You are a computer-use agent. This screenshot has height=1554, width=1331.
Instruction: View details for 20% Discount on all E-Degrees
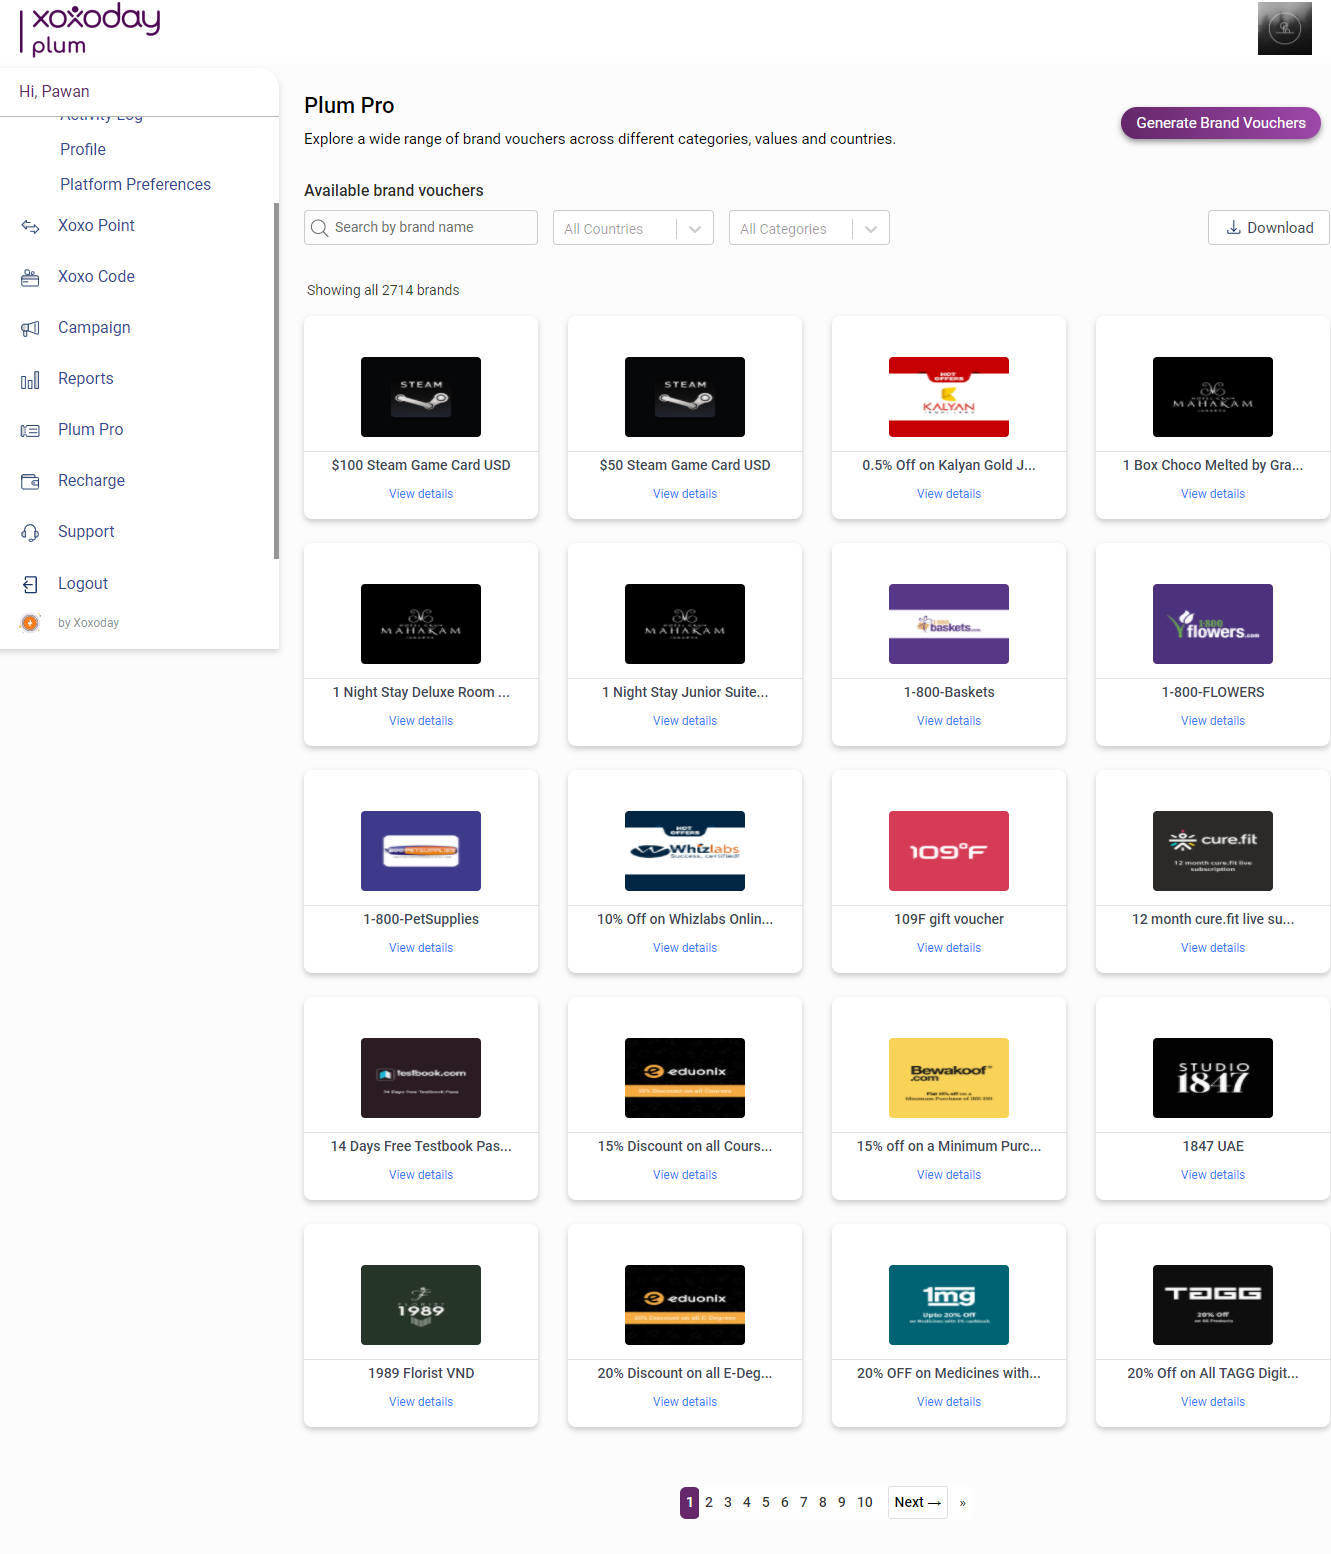[685, 1402]
